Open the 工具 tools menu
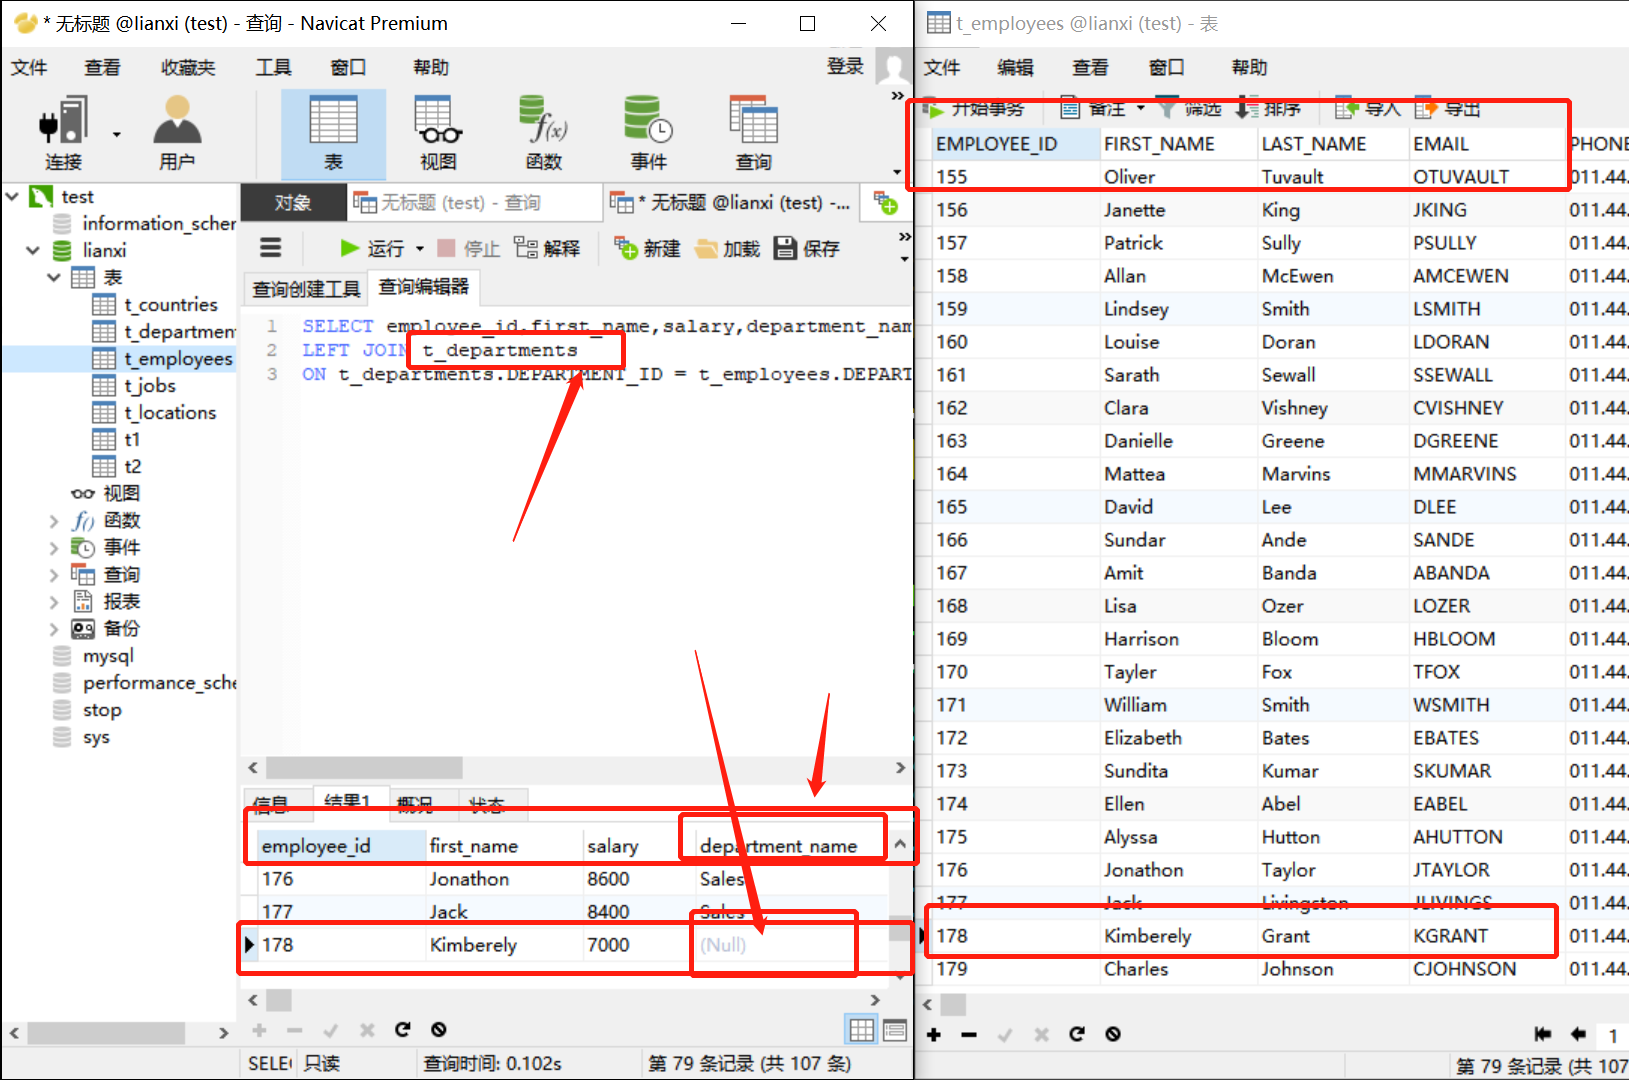The image size is (1629, 1080). pos(273,67)
